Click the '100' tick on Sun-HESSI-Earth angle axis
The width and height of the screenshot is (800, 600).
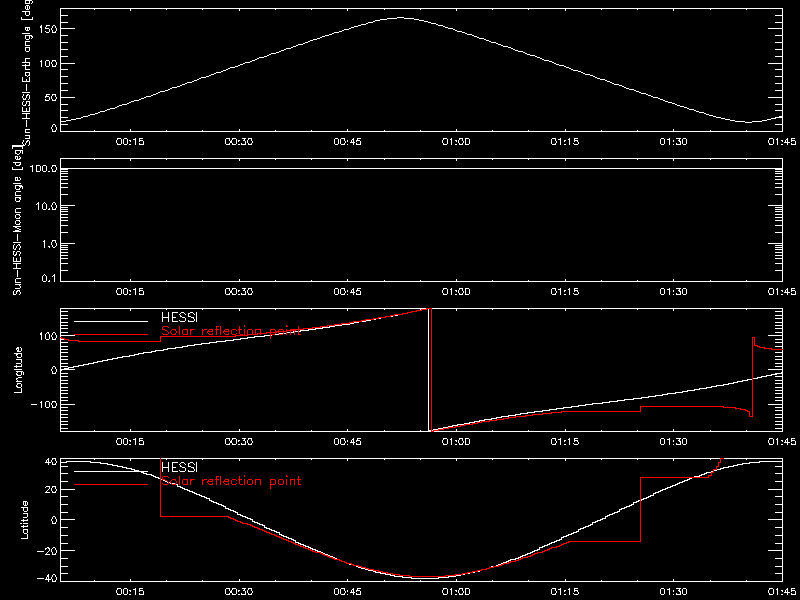click(47, 63)
